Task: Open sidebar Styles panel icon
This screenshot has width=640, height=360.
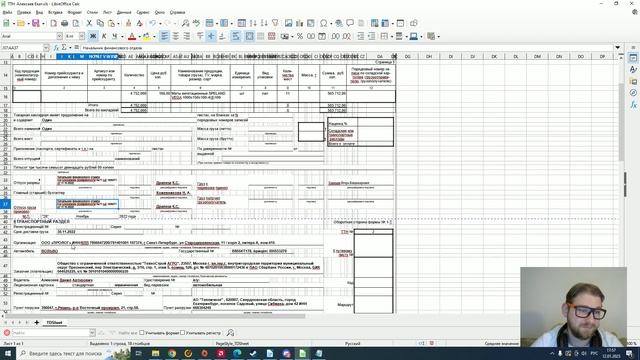Action: click(x=633, y=70)
